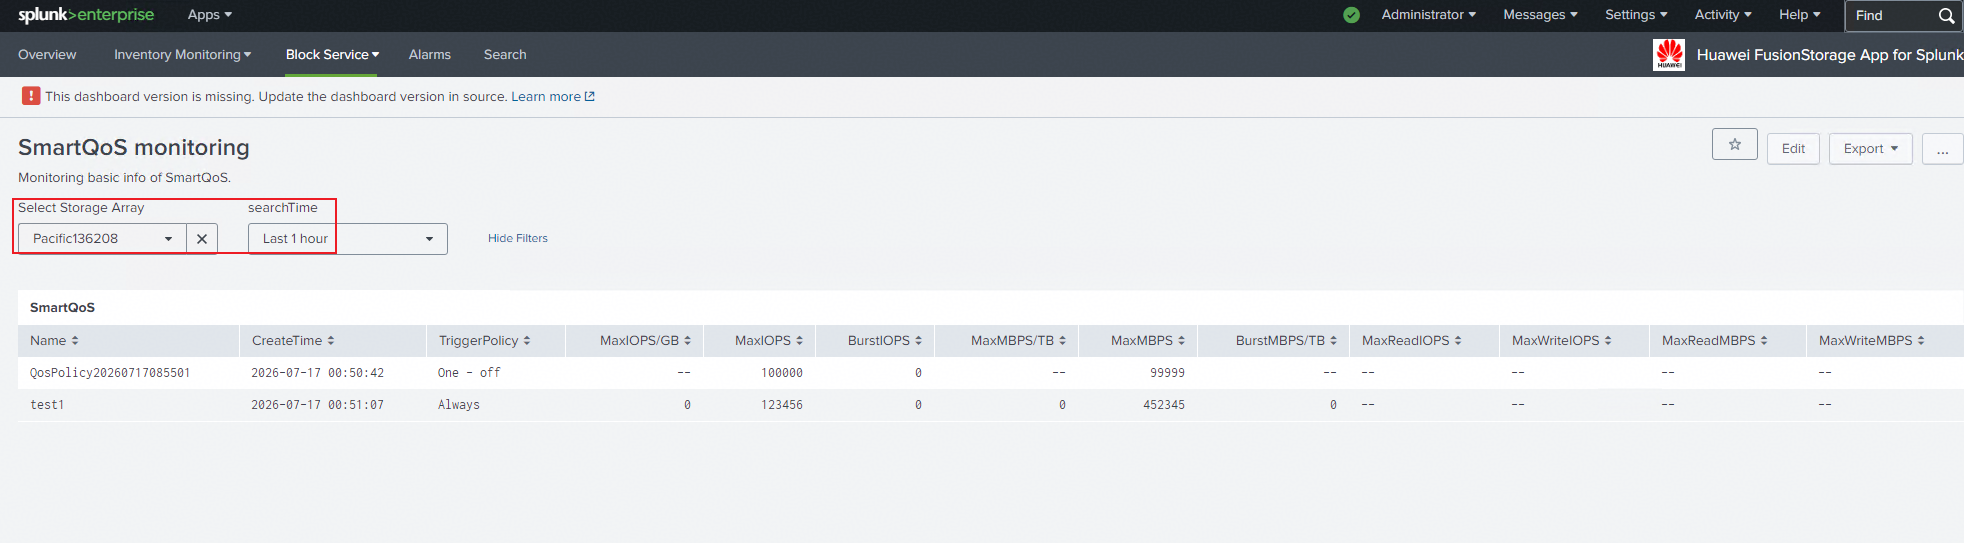Viewport: 1964px width, 543px height.
Task: Click the SmartQoS panel title
Action: 62,308
